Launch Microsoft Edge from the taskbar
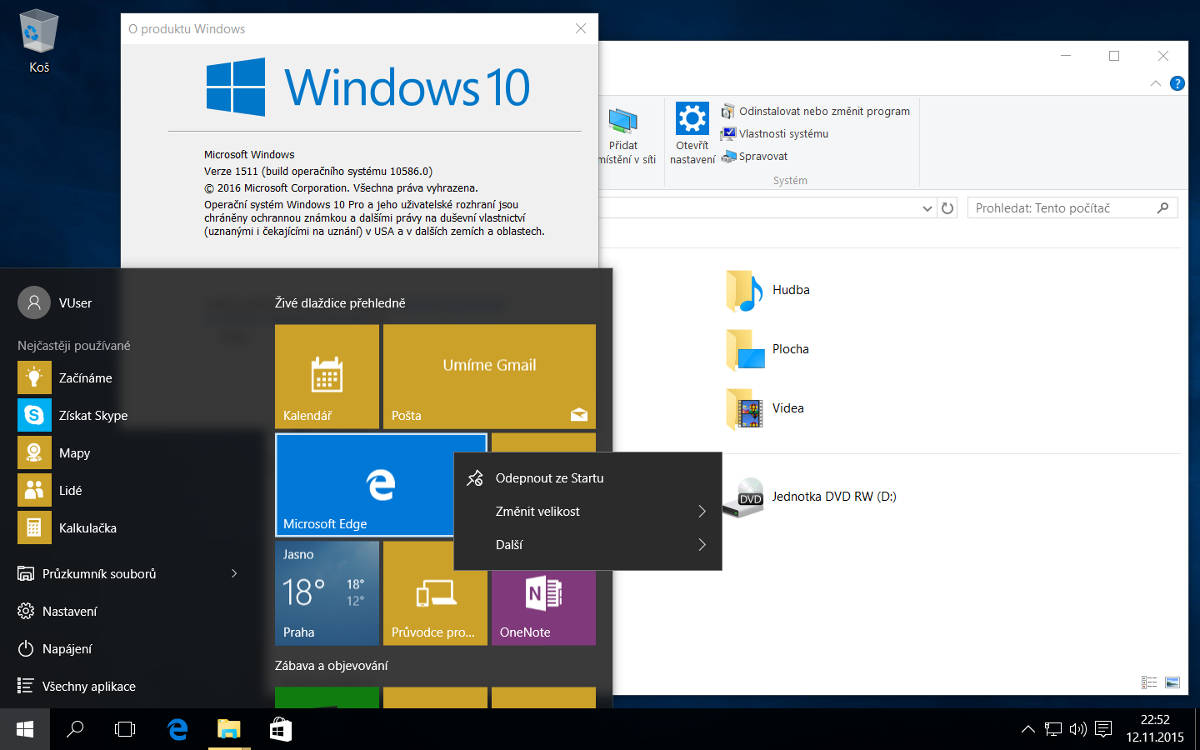The height and width of the screenshot is (750, 1200). pos(178,729)
